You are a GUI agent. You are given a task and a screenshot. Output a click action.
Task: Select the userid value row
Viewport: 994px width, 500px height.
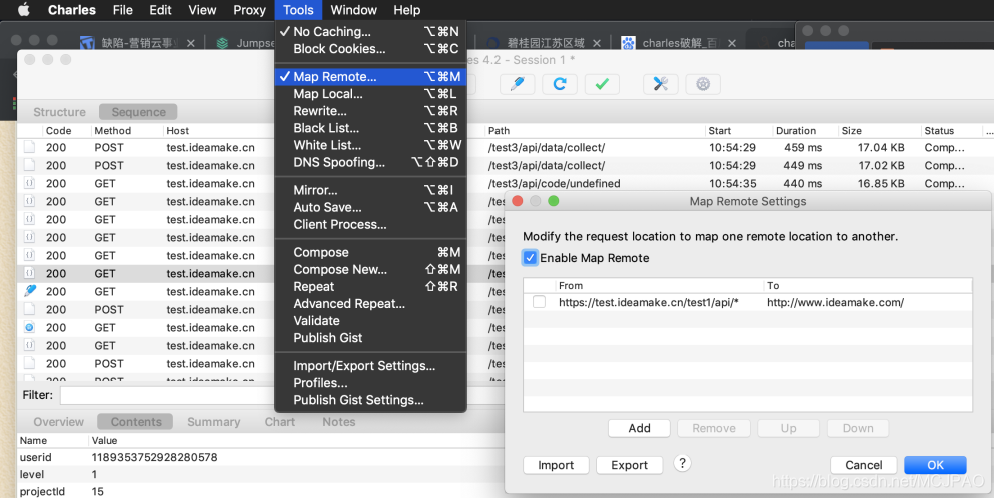[260, 457]
